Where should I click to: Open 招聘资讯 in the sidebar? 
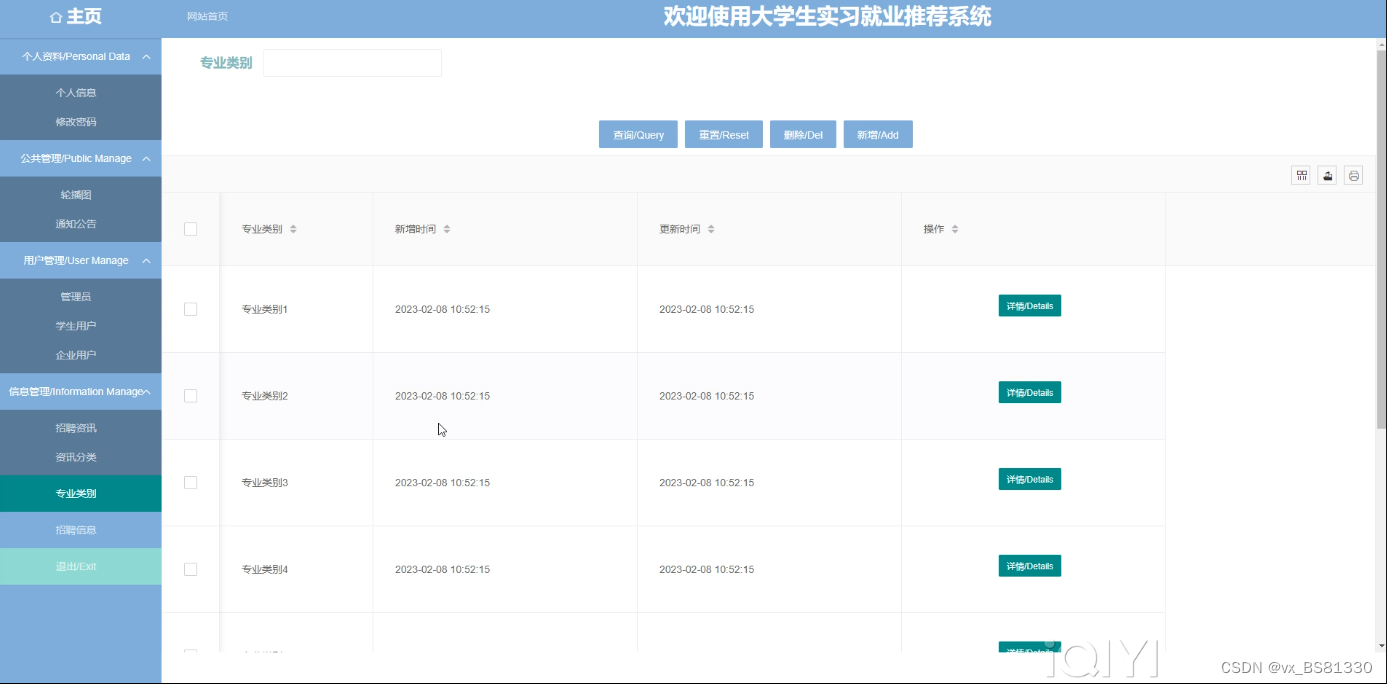click(x=76, y=428)
